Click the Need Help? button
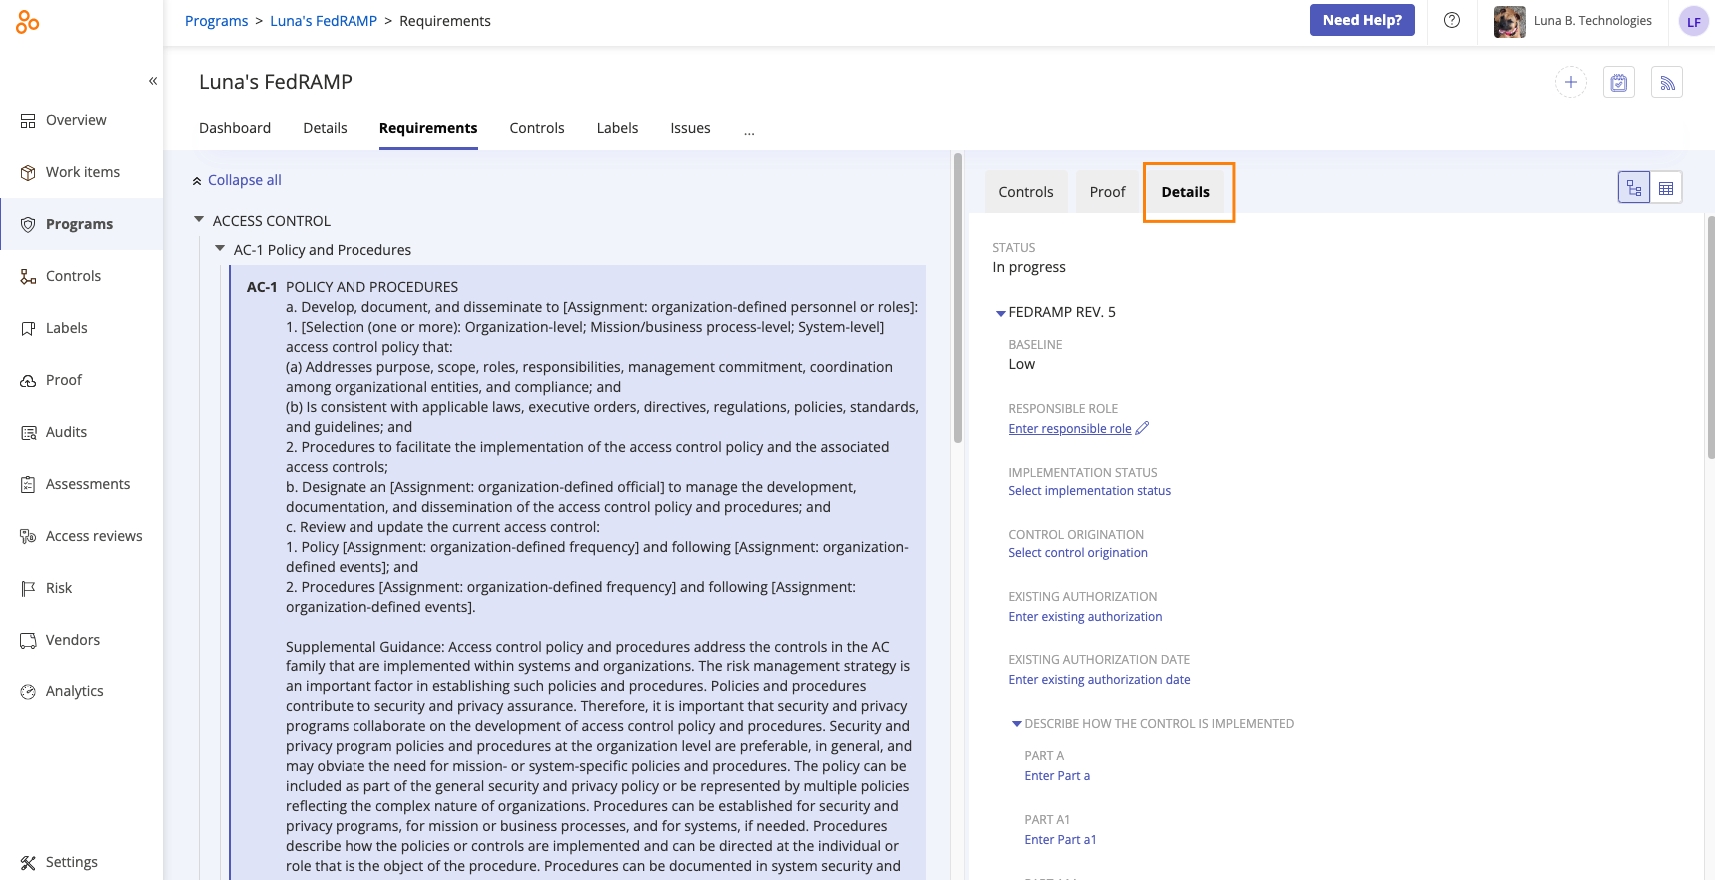 coord(1362,20)
